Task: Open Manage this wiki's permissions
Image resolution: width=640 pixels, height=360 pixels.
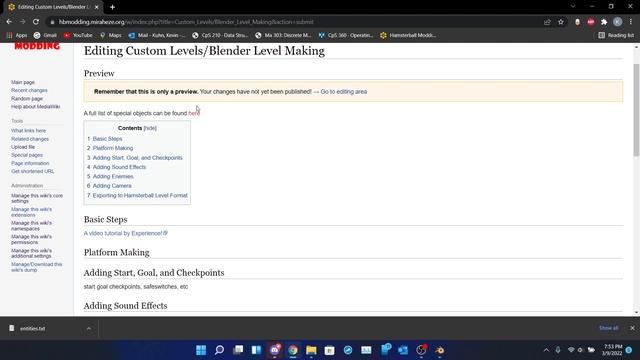Action: [x=31, y=240]
